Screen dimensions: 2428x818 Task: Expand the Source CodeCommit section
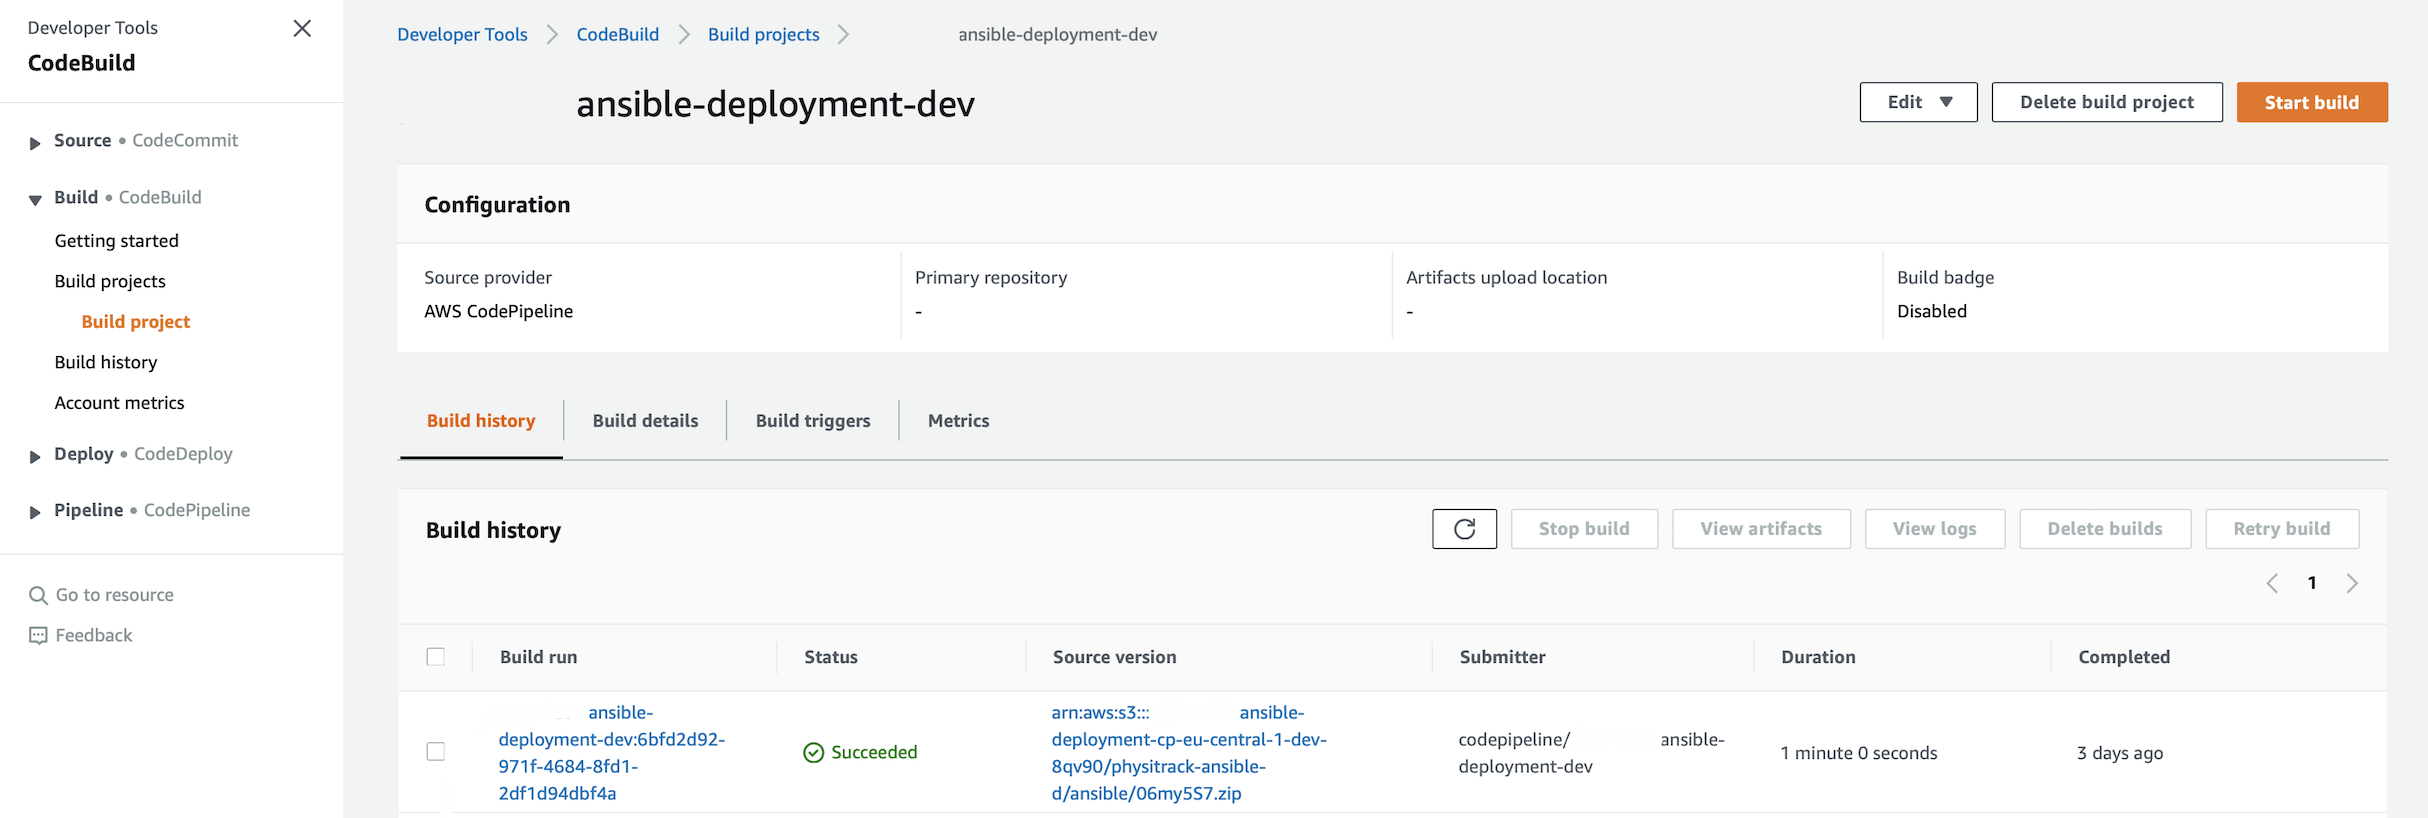(35, 142)
